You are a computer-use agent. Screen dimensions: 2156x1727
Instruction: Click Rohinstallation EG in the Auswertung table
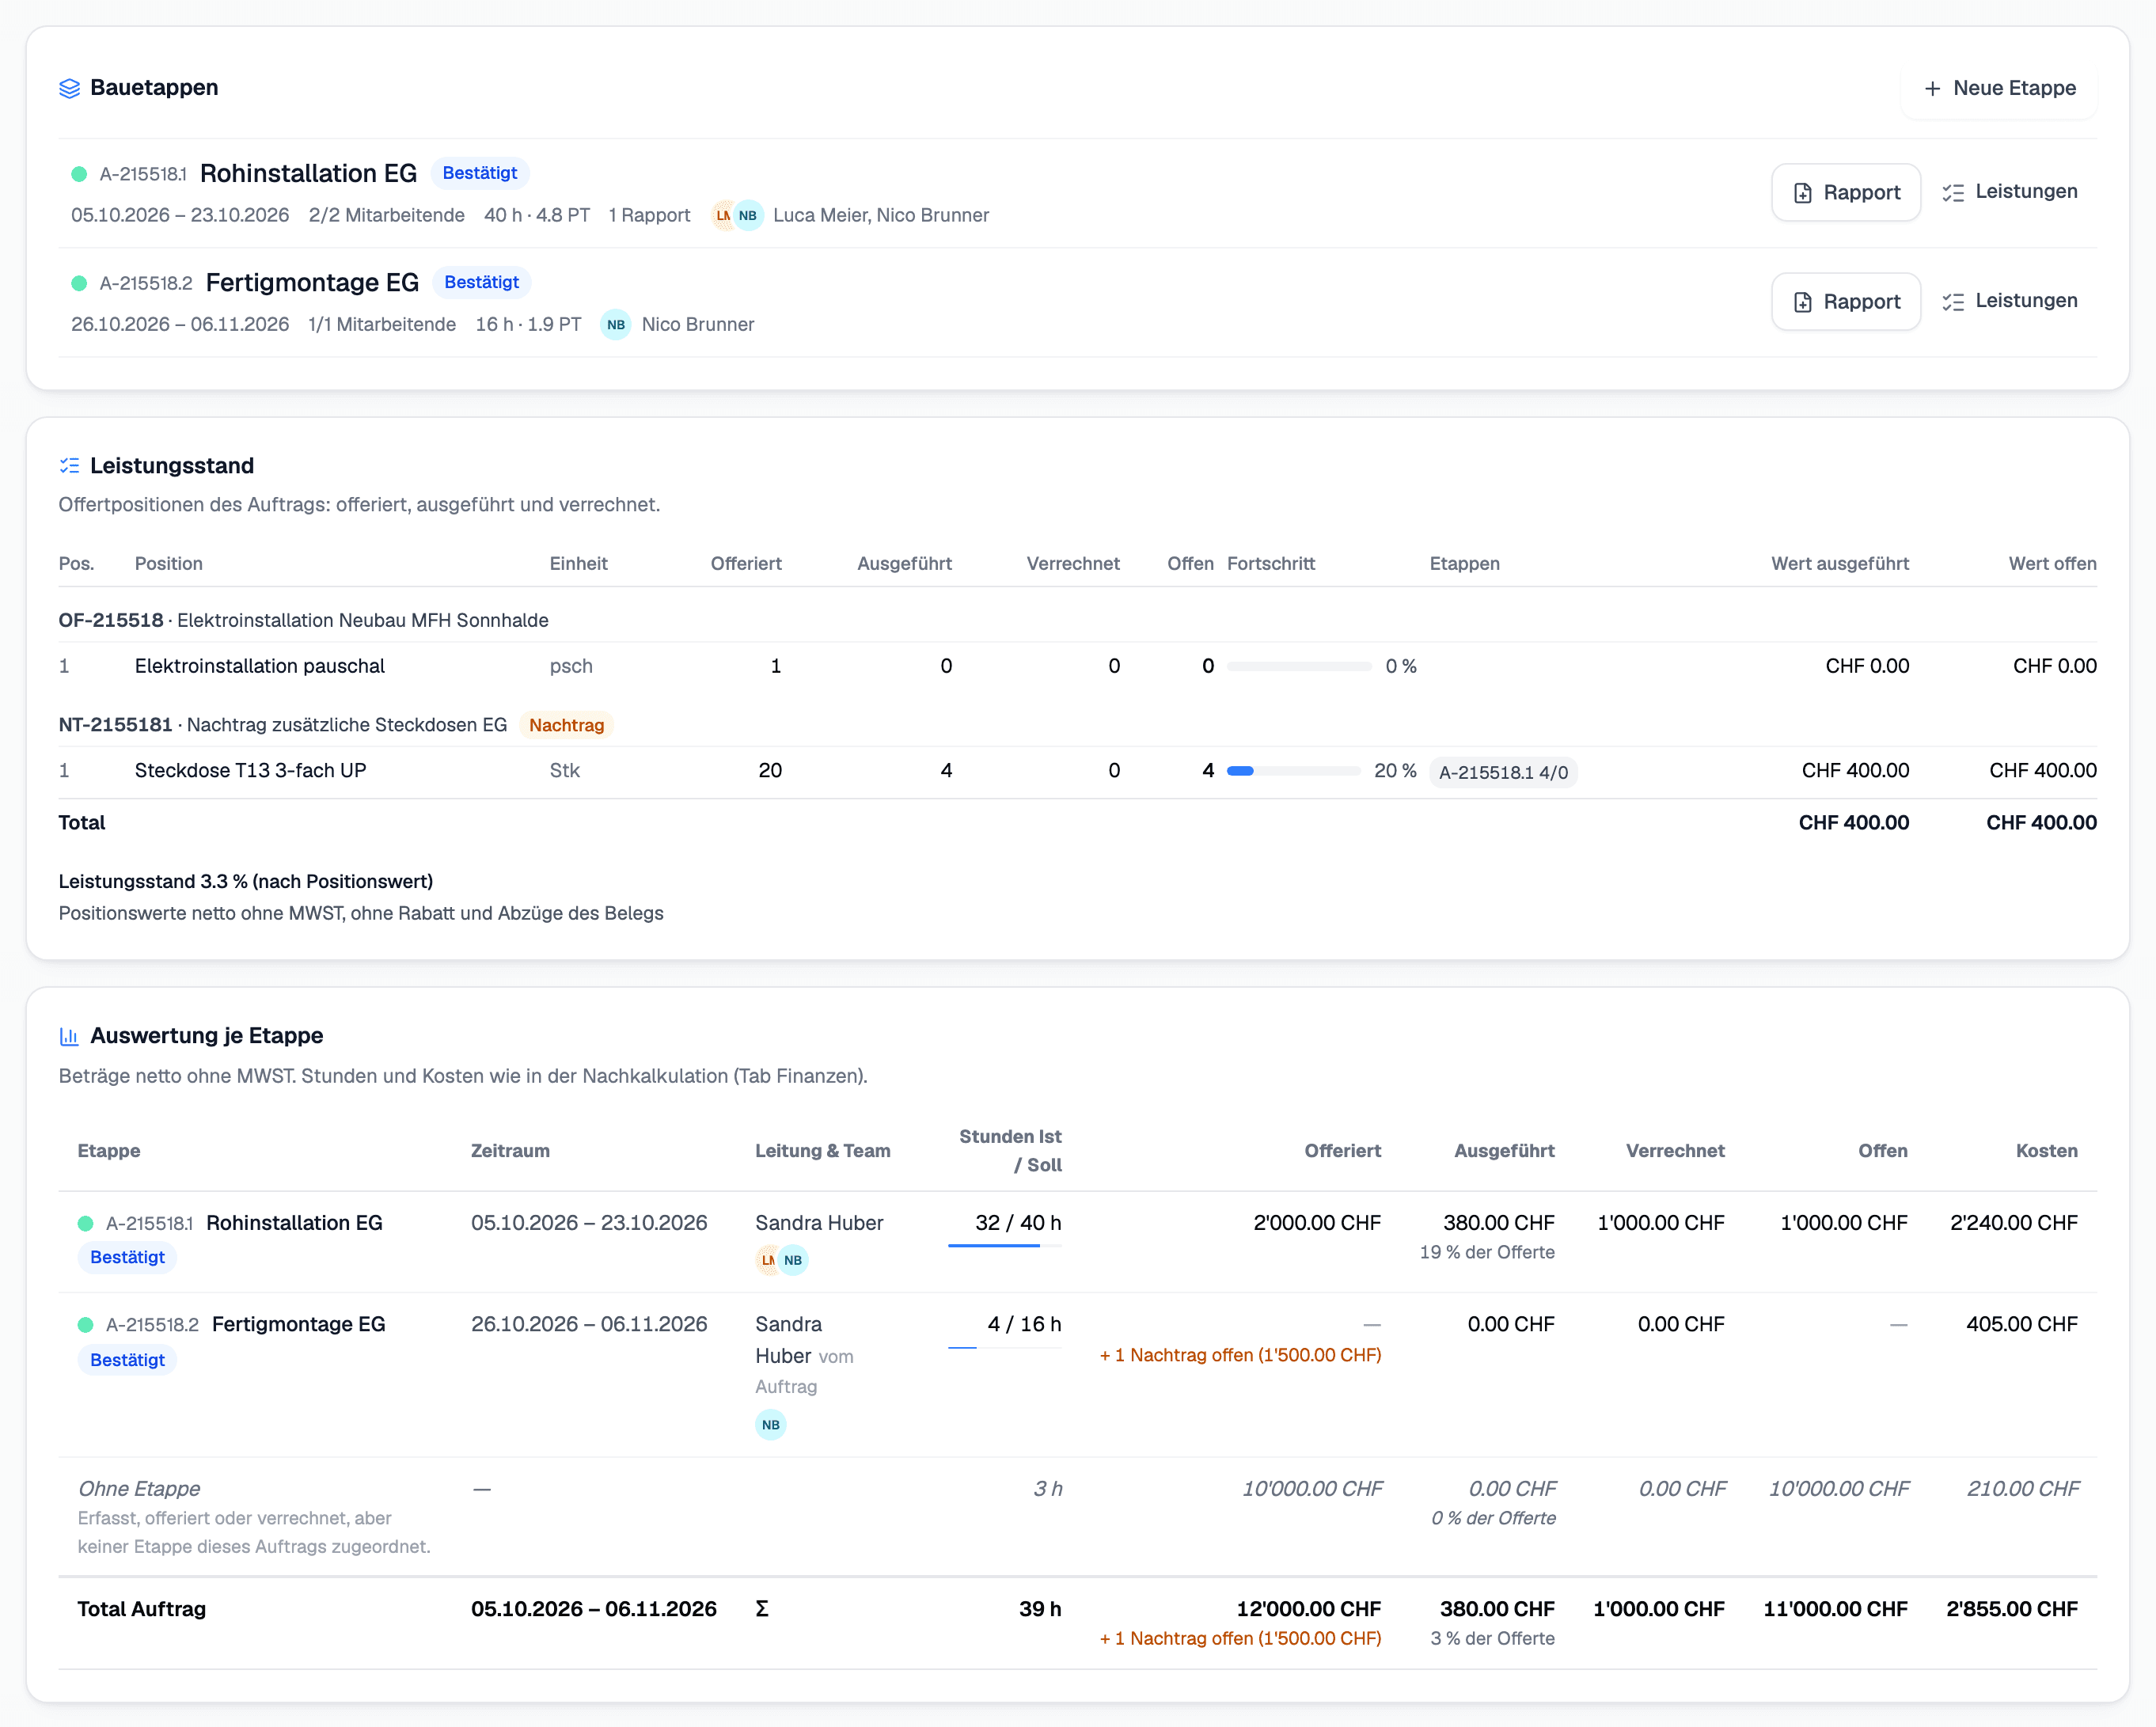pyautogui.click(x=294, y=1223)
